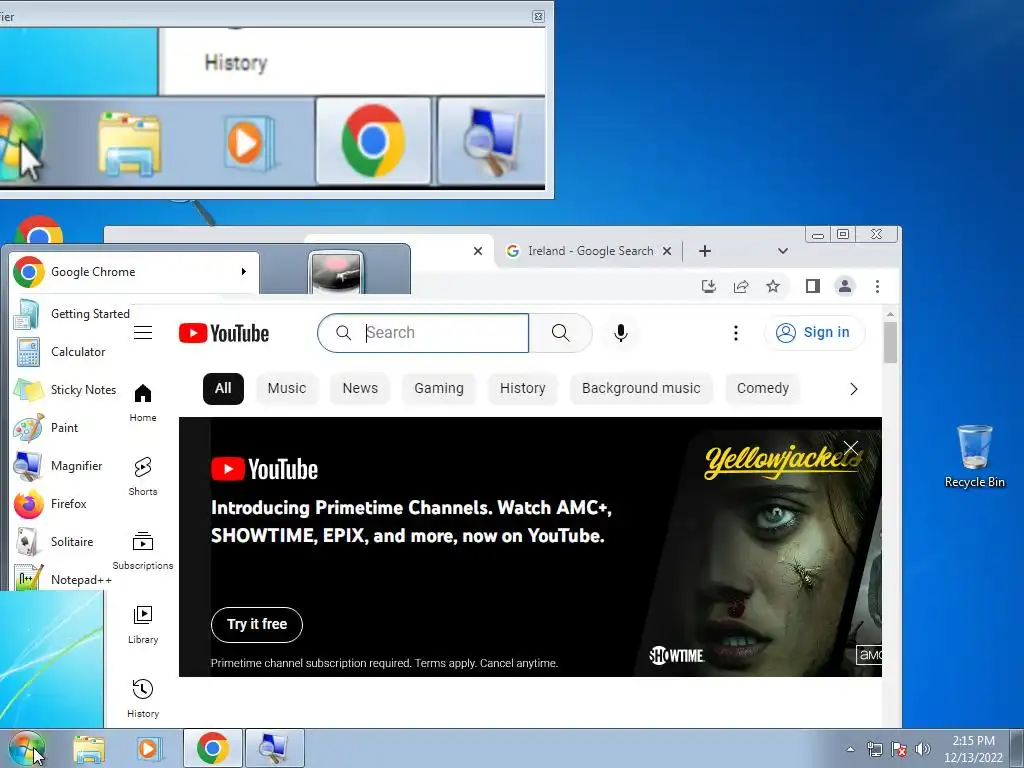
Task: Click Magnifier icon on taskbar
Action: click(x=274, y=748)
